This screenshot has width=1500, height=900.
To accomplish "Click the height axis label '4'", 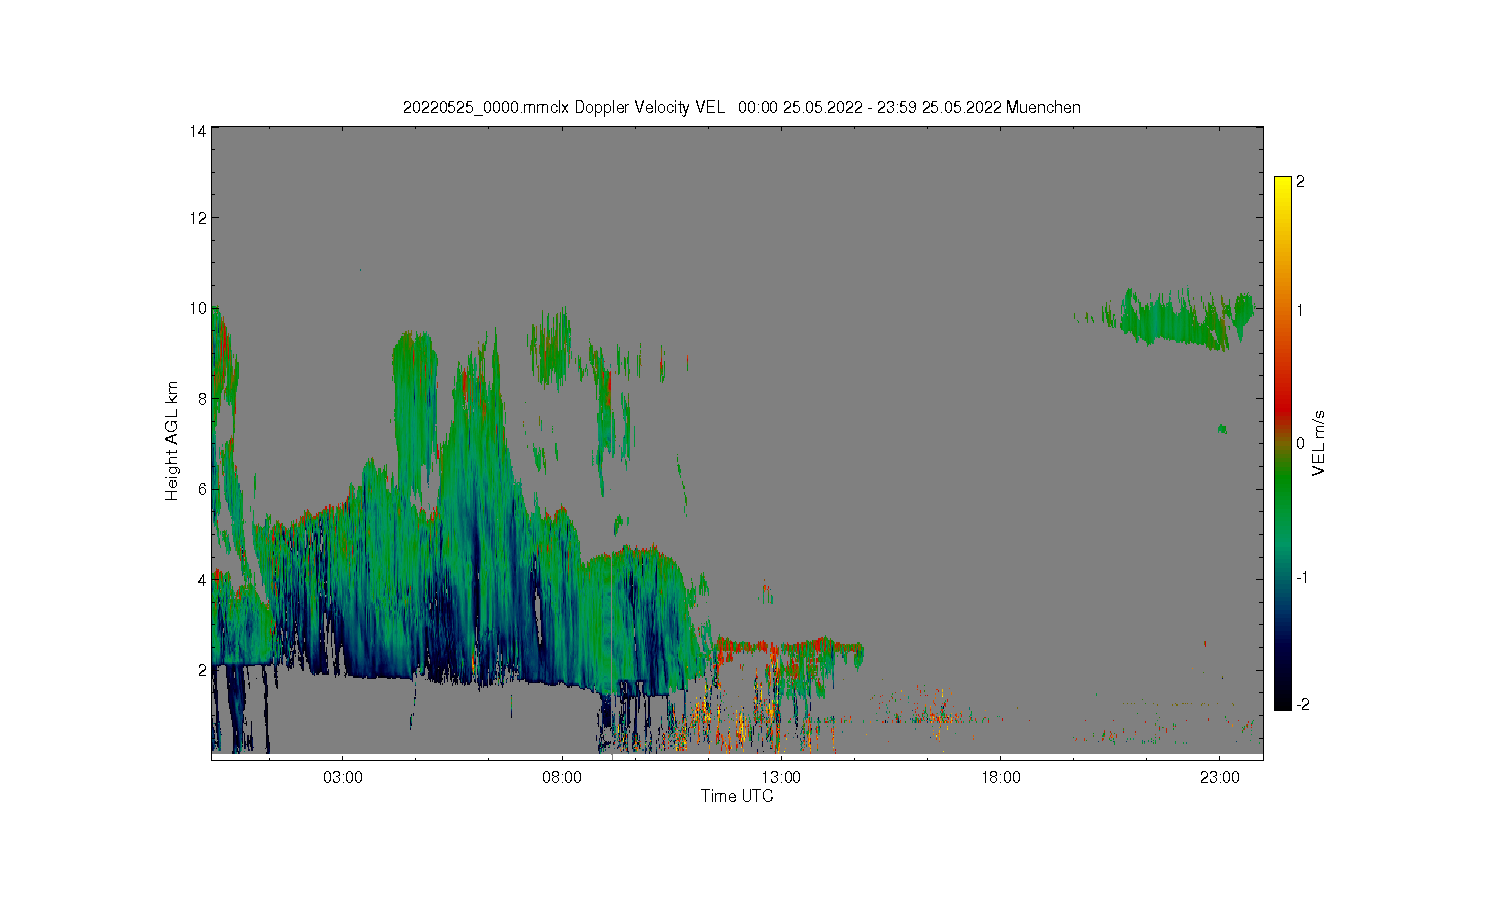I will click(203, 579).
